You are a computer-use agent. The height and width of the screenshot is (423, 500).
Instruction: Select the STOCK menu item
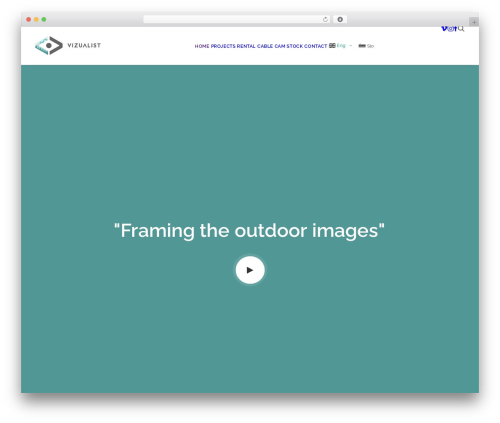point(295,46)
